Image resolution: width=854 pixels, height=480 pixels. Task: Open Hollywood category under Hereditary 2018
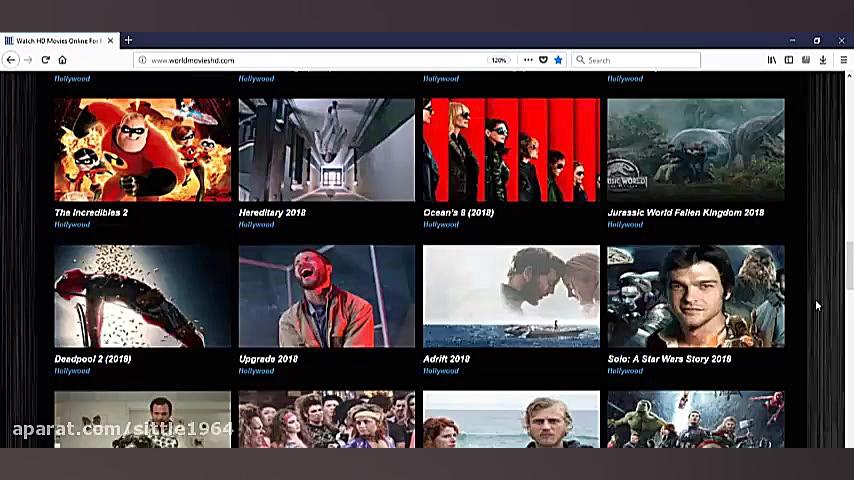click(257, 224)
